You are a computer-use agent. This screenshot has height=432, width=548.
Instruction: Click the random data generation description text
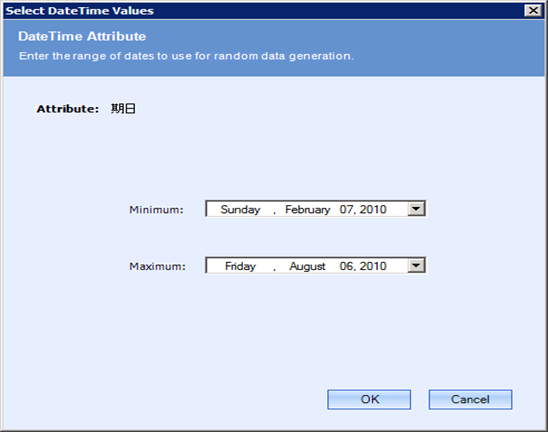click(x=186, y=56)
